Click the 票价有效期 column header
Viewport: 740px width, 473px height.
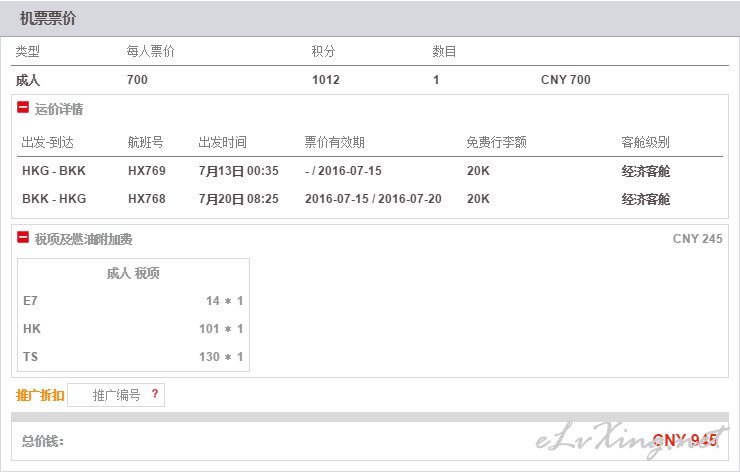[x=335, y=142]
